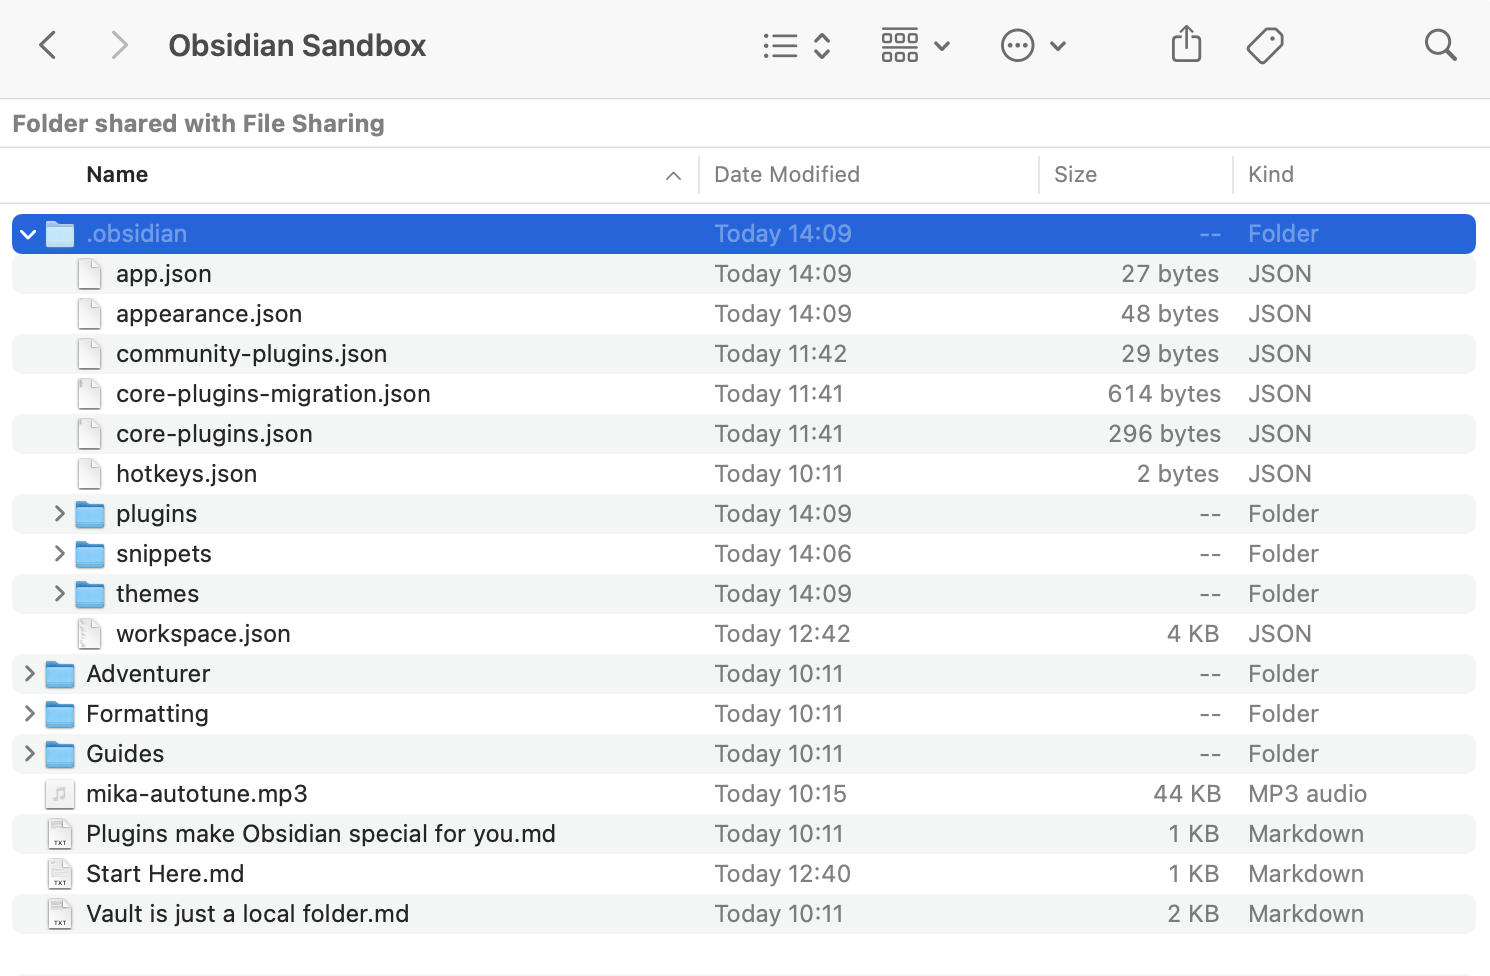
Task: Click the Start Here.md file icon
Action: click(x=60, y=874)
